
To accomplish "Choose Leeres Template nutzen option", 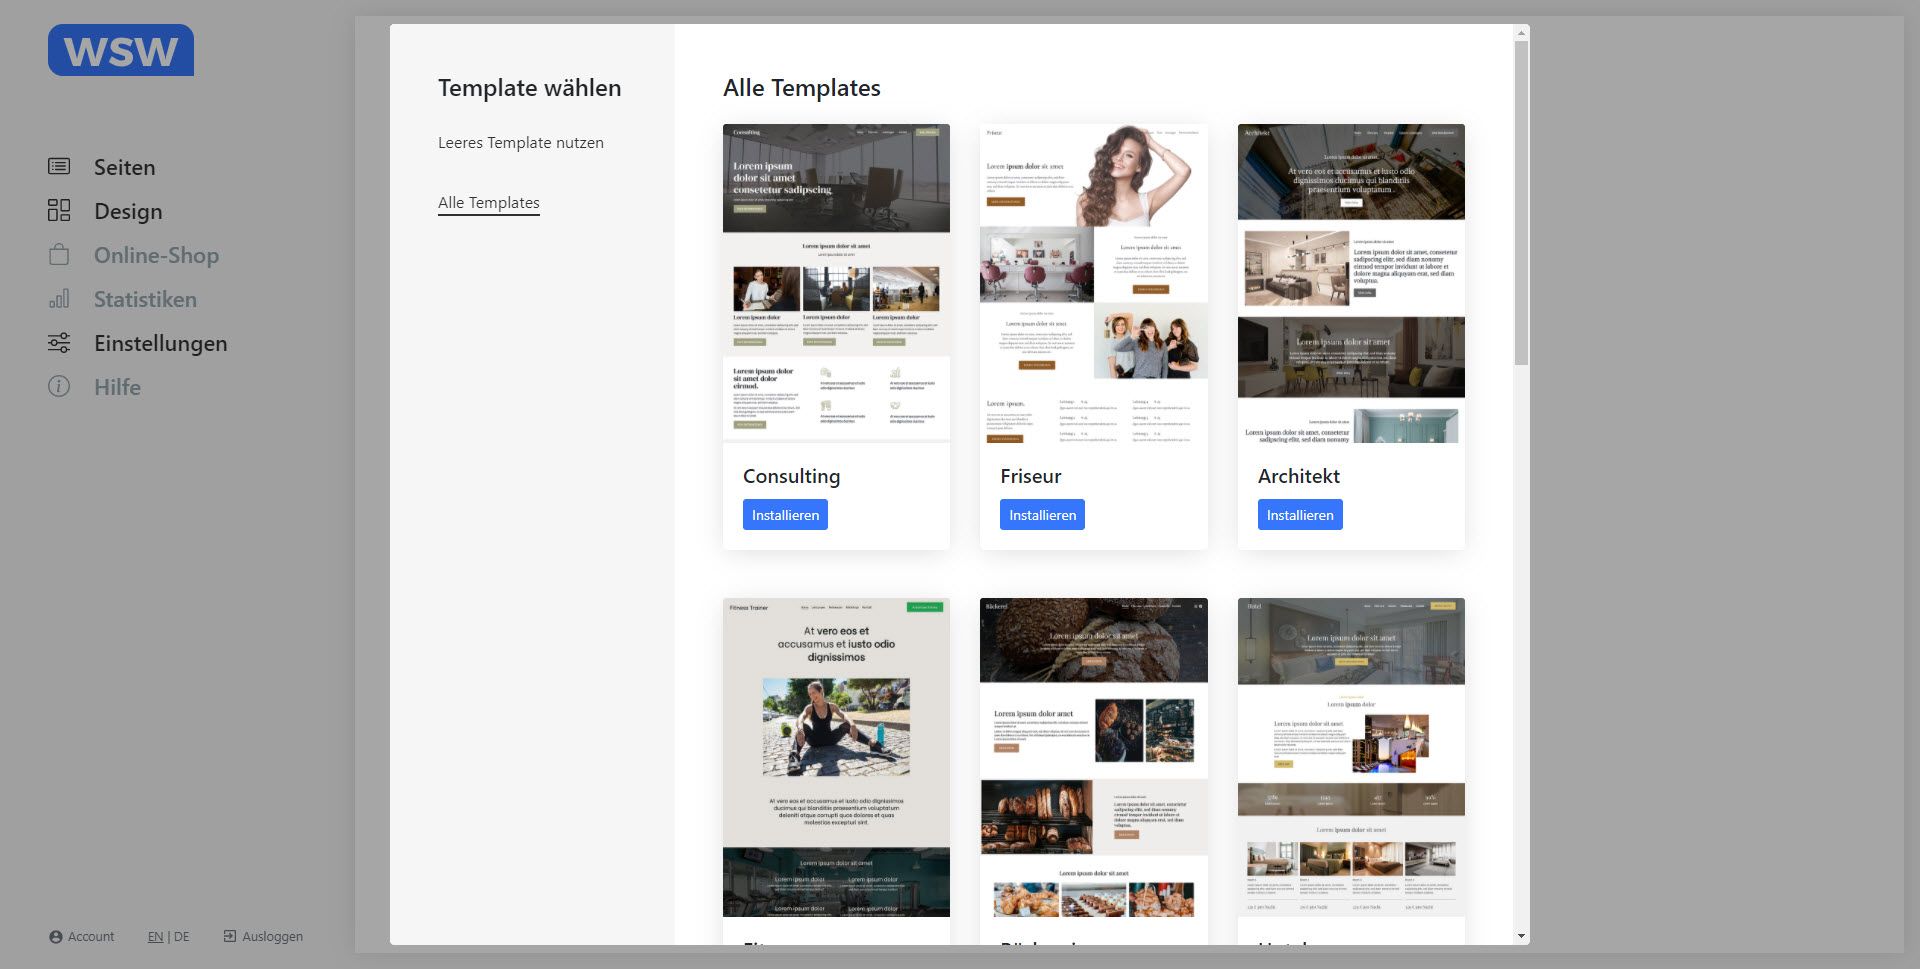I will [521, 143].
